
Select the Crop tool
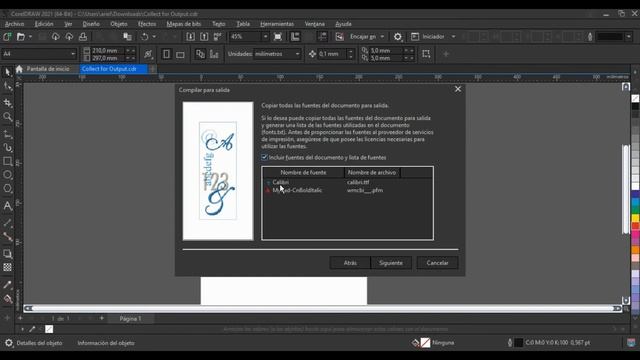click(x=7, y=102)
